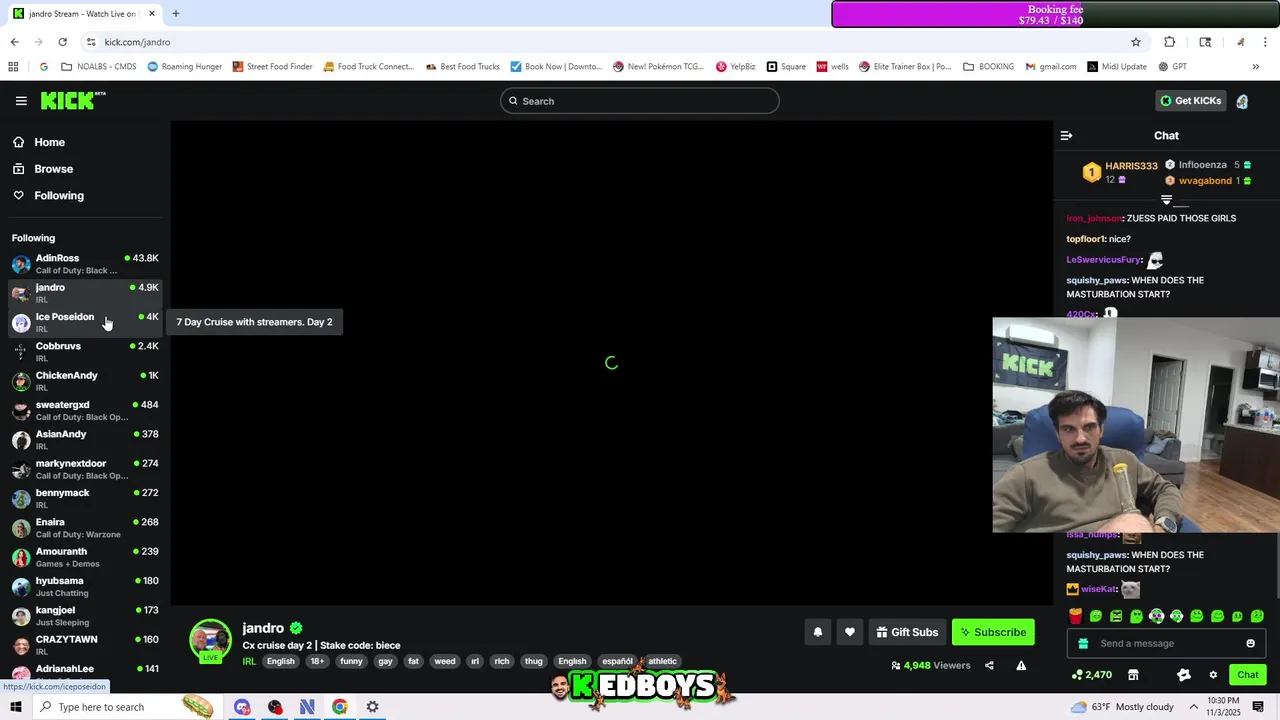
Task: Click the Get KICKs button
Action: click(x=1190, y=101)
